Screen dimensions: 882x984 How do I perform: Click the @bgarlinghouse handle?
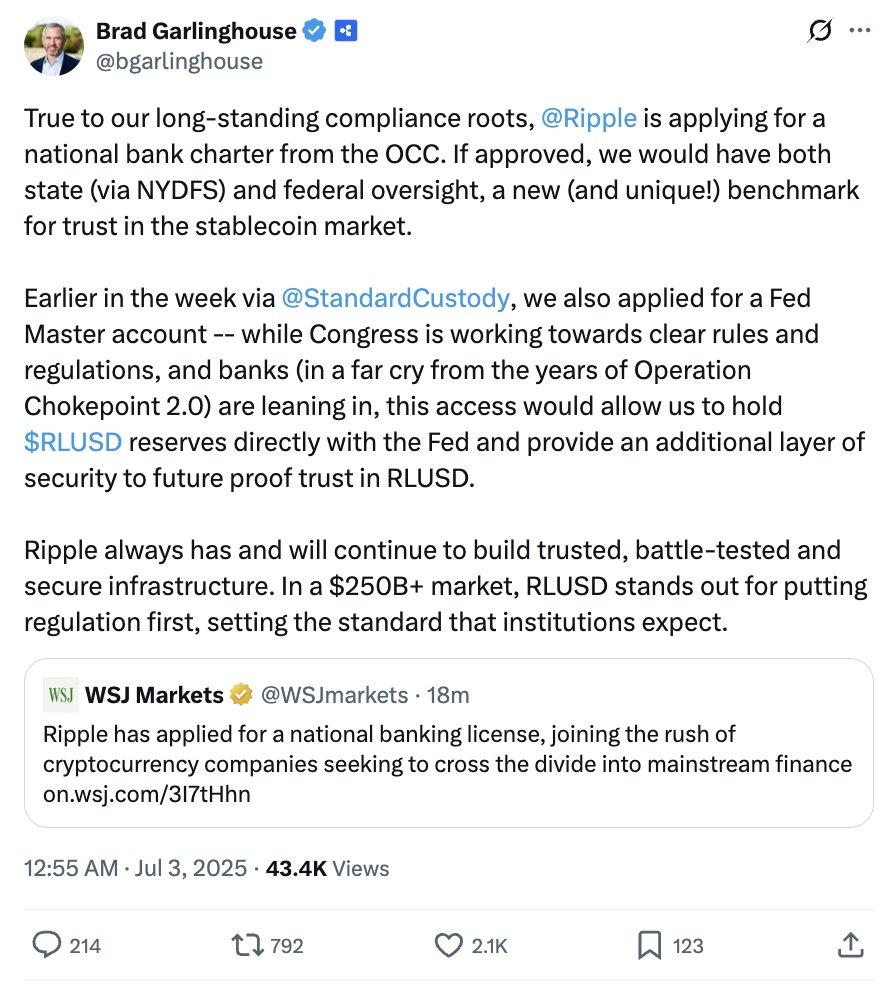[x=178, y=62]
